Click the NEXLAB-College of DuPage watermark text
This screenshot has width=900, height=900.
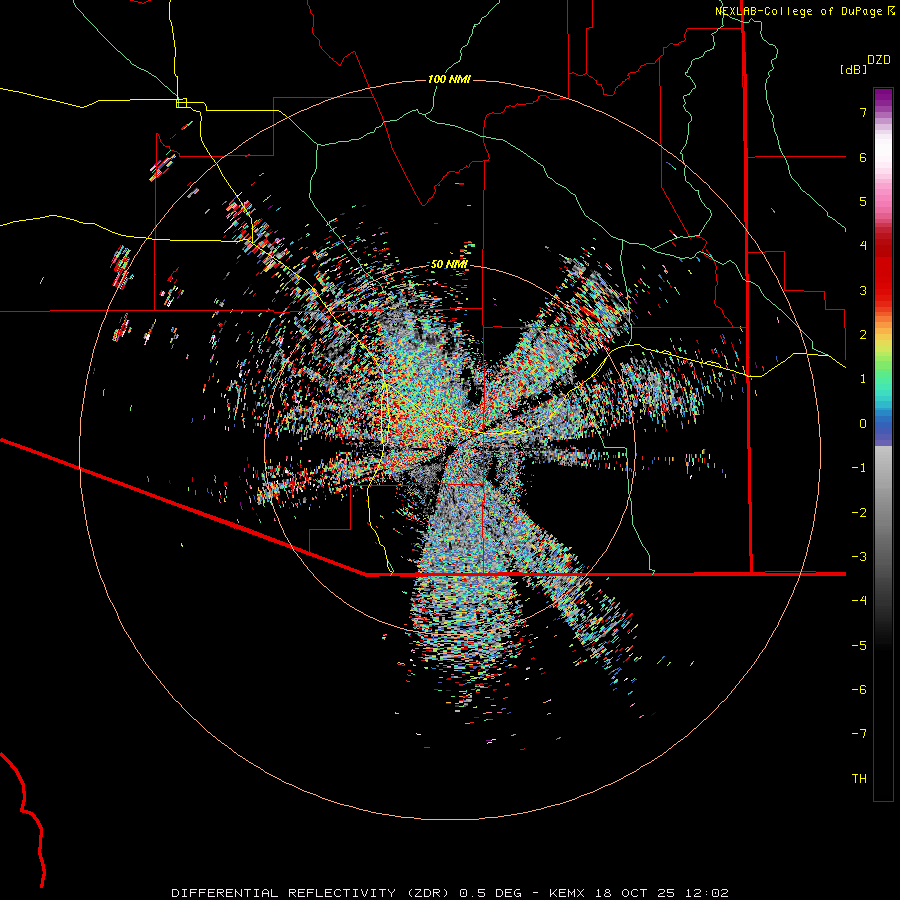tap(805, 11)
